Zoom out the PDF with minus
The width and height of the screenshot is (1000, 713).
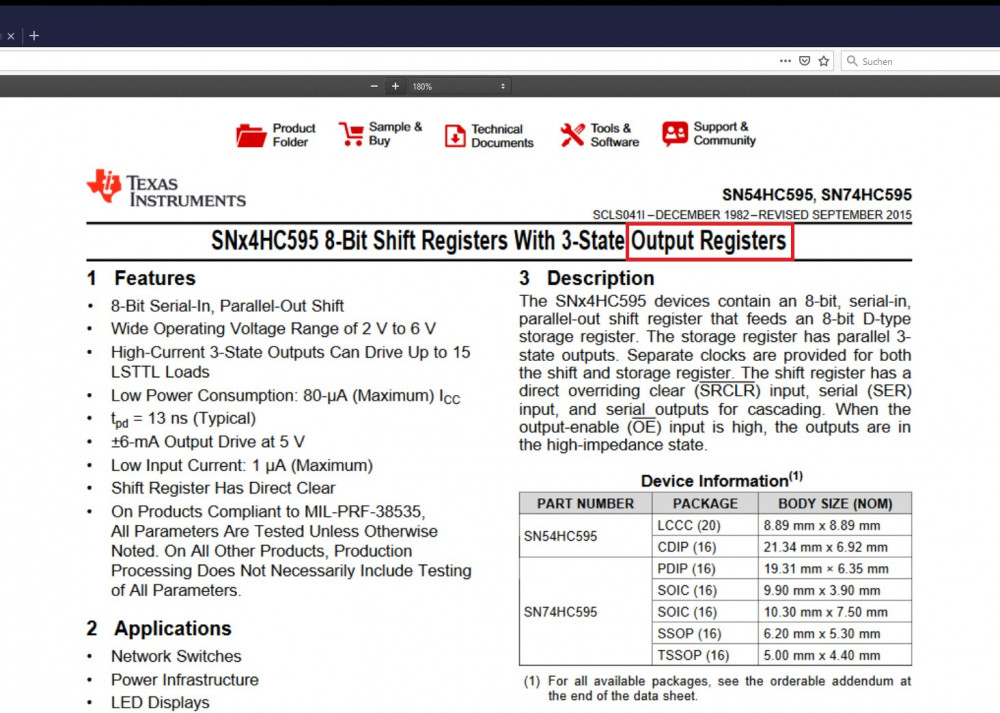click(374, 86)
